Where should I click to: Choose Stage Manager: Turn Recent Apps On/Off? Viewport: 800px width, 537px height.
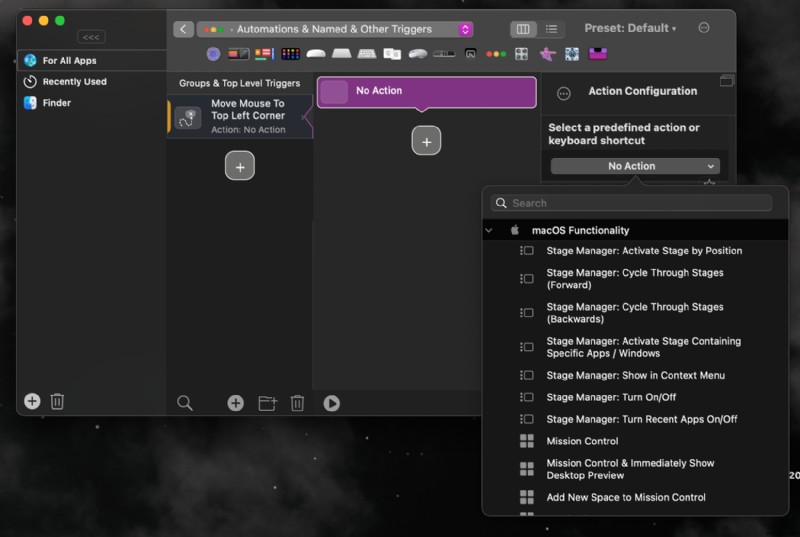coord(635,419)
